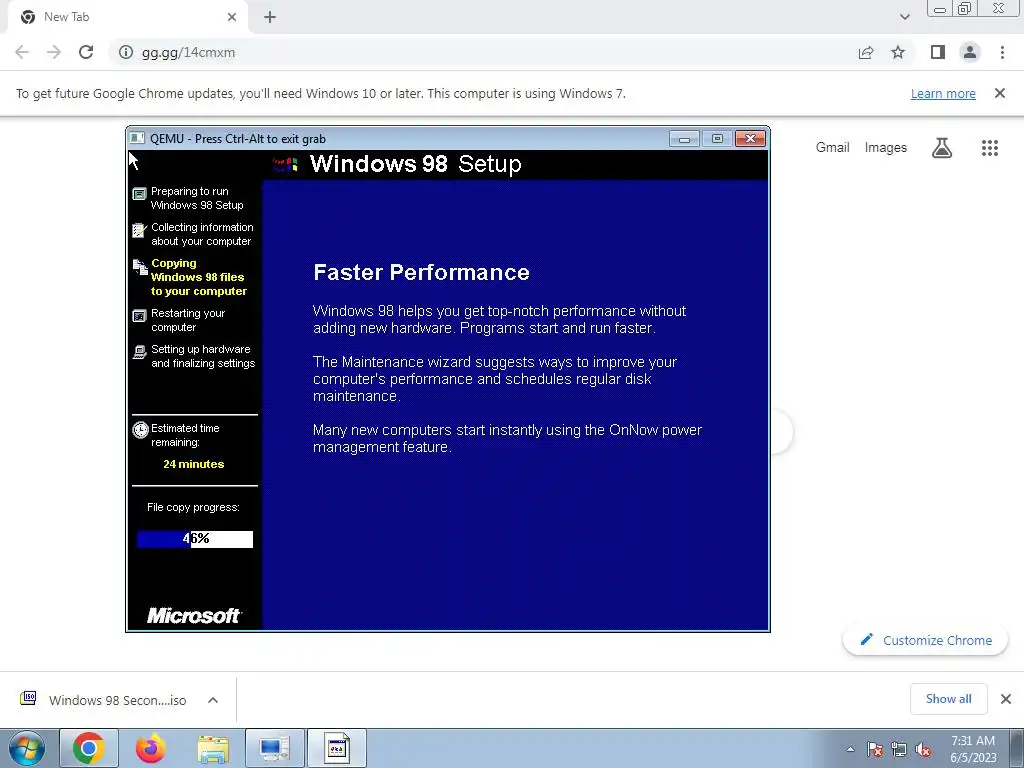This screenshot has width=1024, height=768.
Task: Maximize the QEMU window
Action: coord(717,138)
